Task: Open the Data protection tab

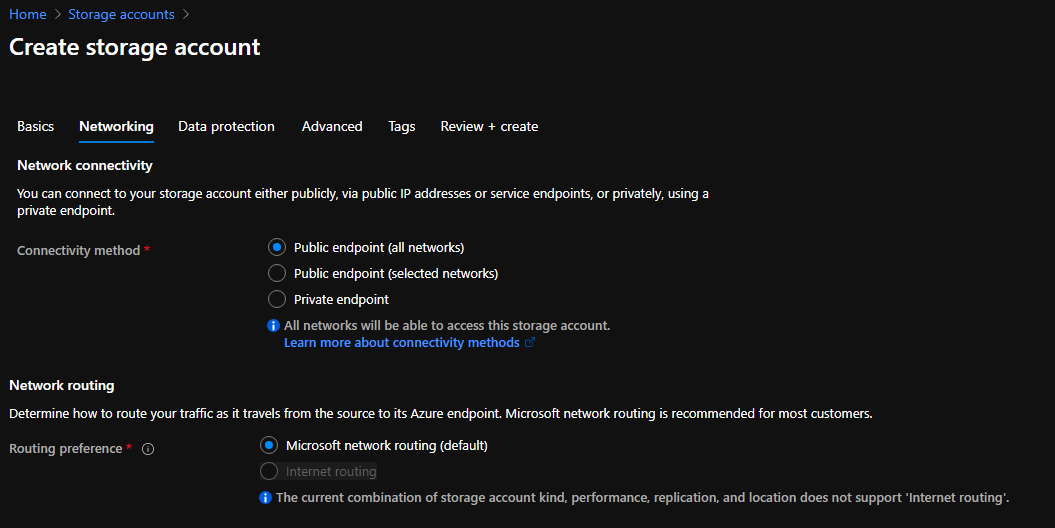Action: pyautogui.click(x=226, y=127)
